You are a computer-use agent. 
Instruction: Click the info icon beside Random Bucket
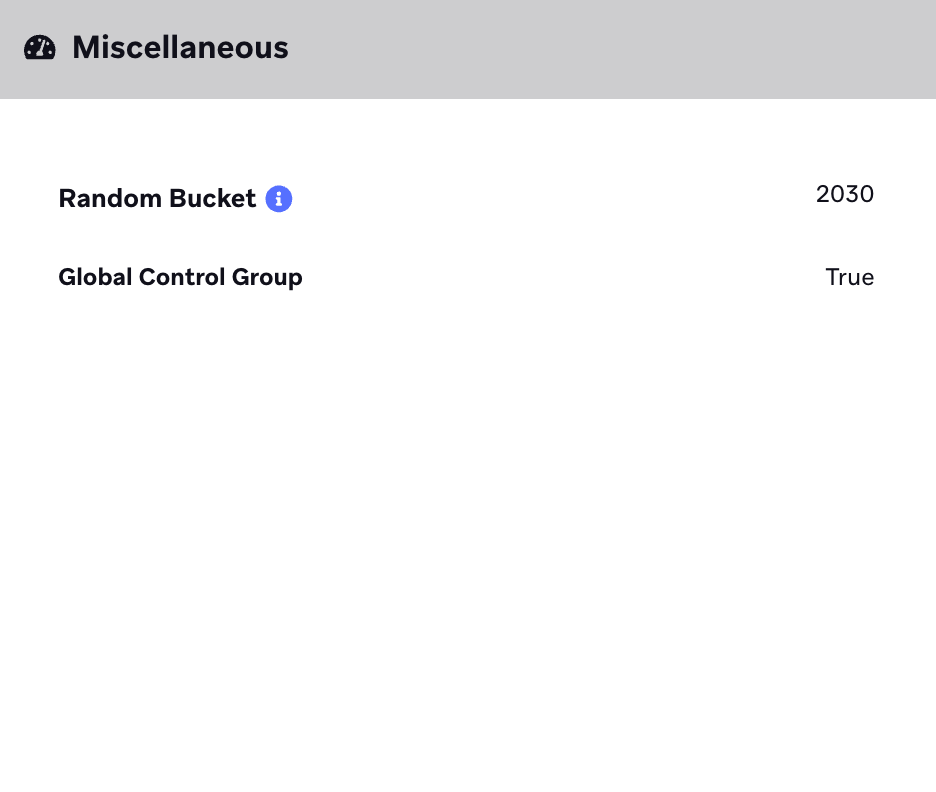pos(279,199)
